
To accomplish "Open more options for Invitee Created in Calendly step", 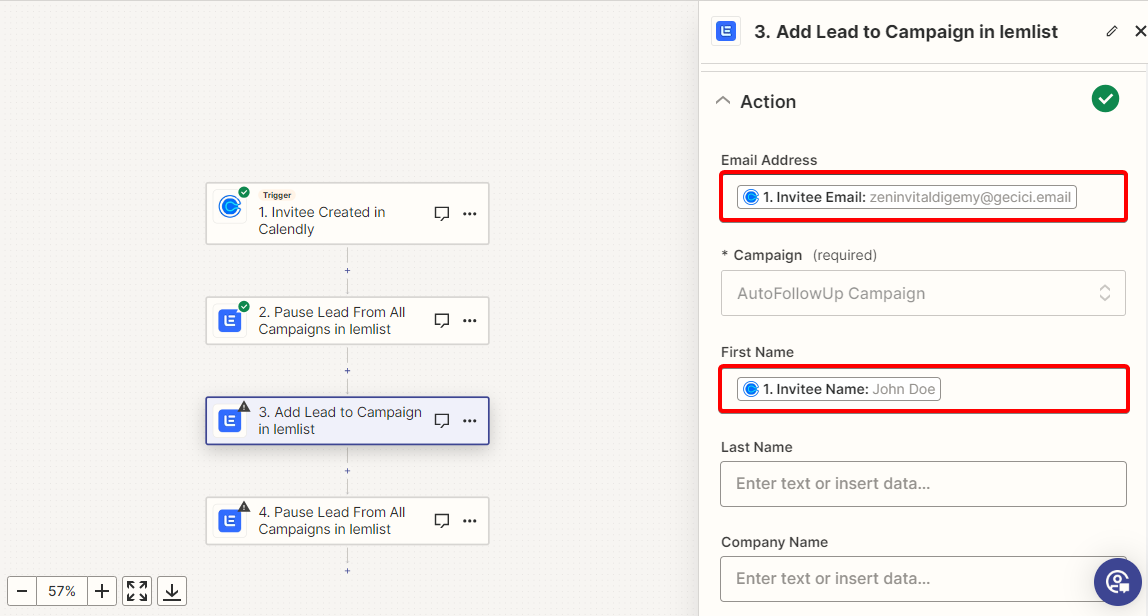I will pos(470,214).
